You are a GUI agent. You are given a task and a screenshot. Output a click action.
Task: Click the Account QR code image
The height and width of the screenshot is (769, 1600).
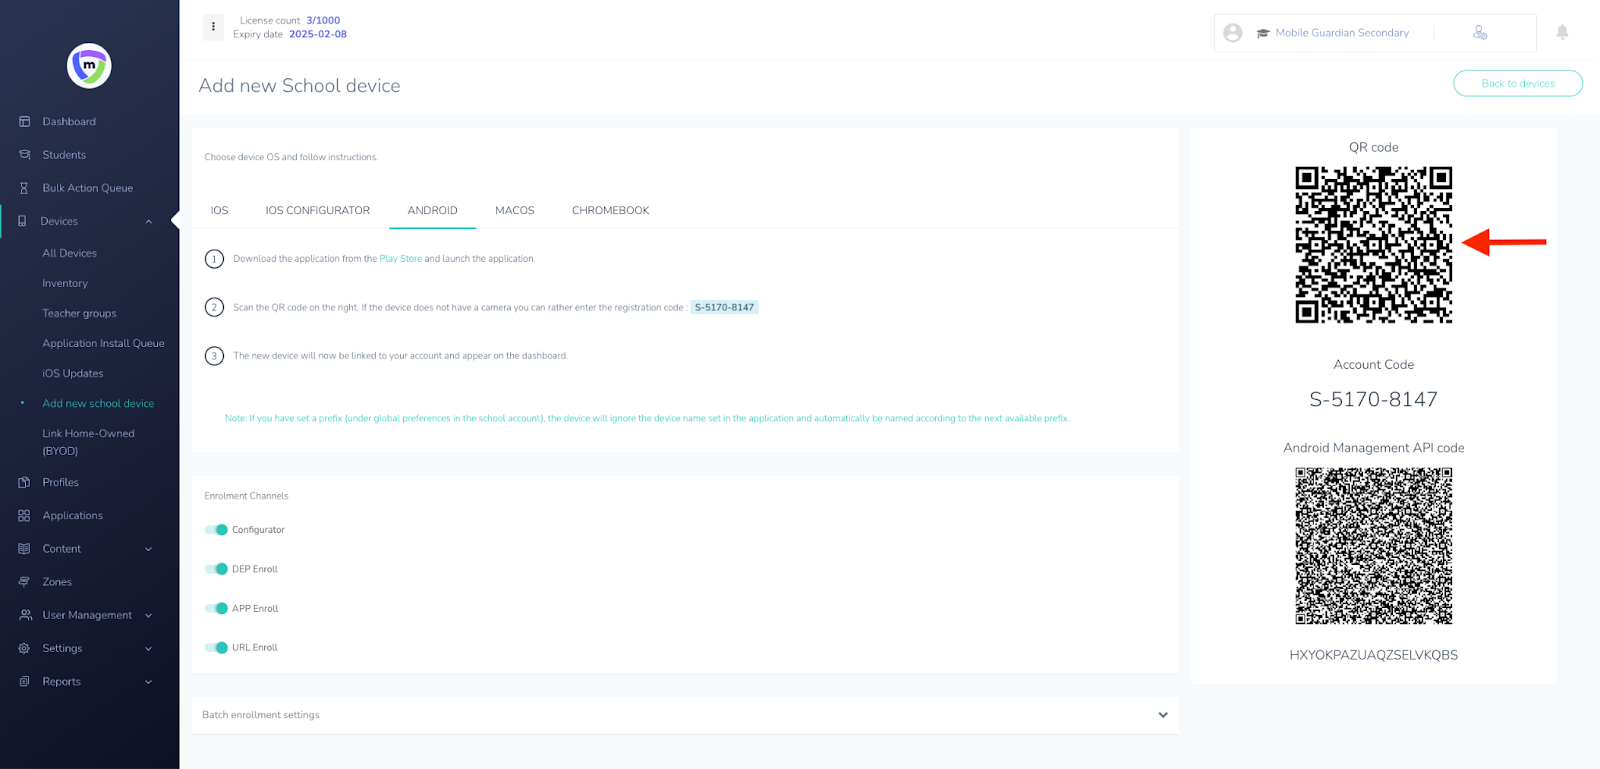click(1374, 245)
